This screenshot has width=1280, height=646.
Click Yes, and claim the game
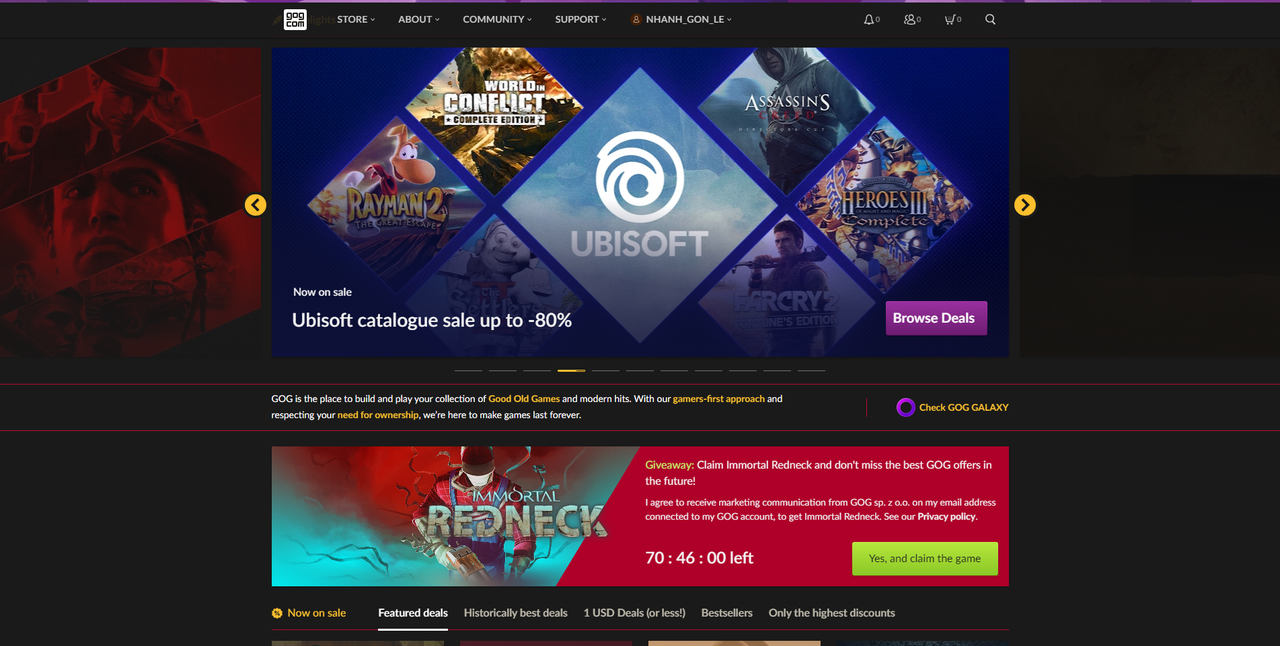[925, 558]
